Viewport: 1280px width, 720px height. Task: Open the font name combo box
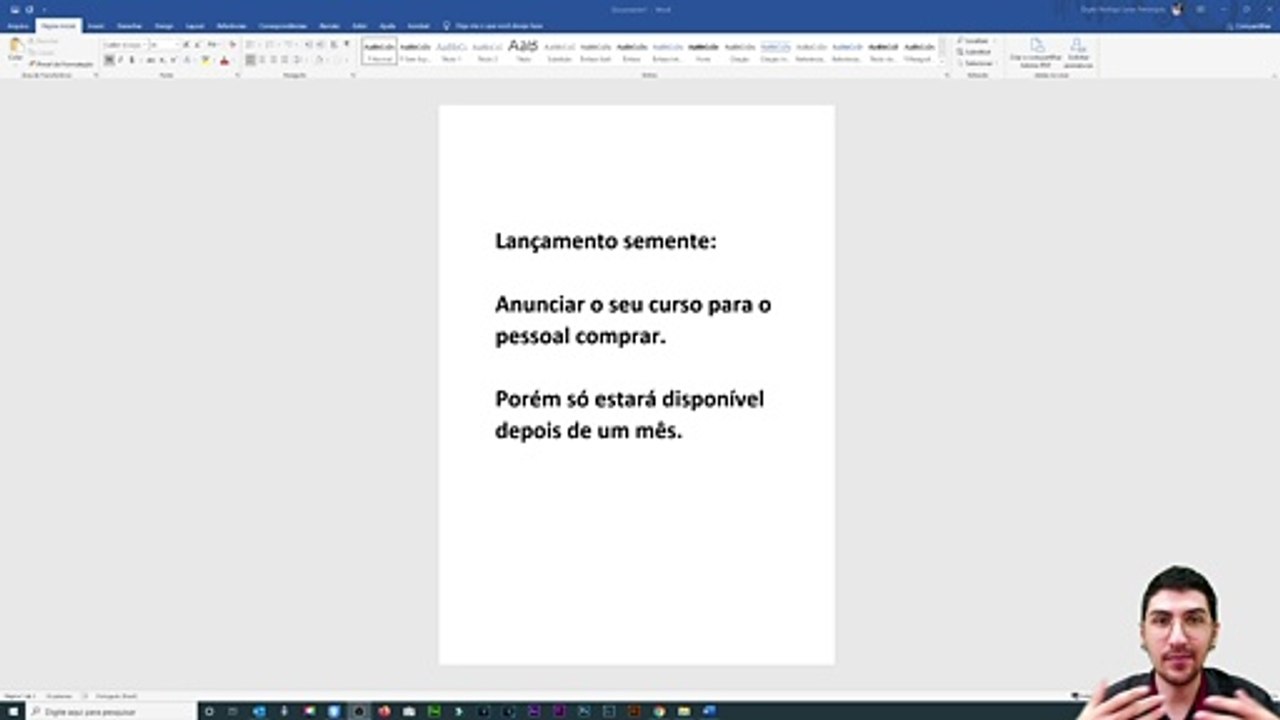(x=125, y=45)
